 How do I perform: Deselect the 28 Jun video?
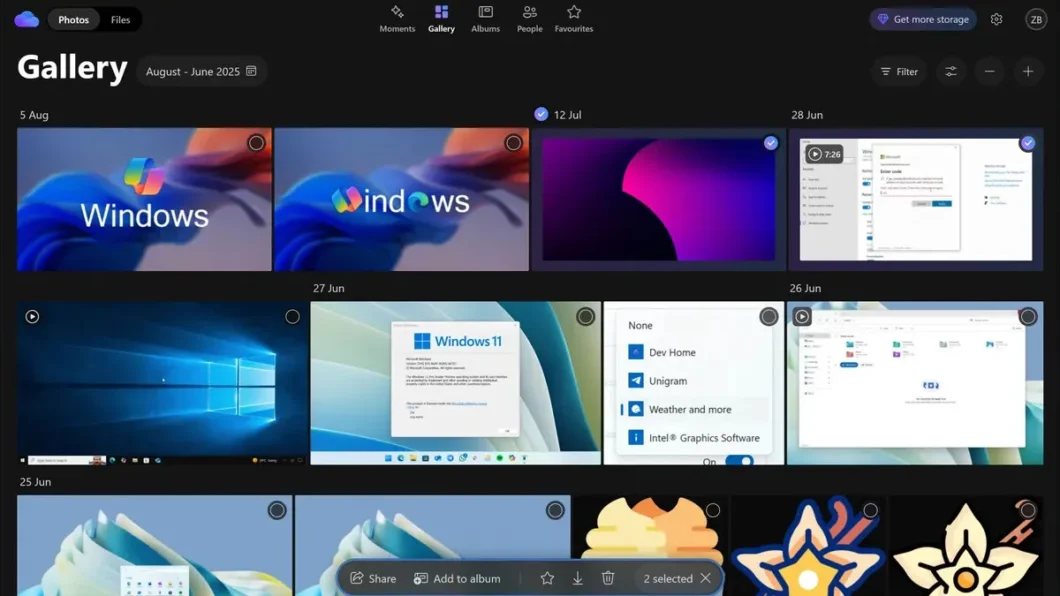click(x=1028, y=142)
